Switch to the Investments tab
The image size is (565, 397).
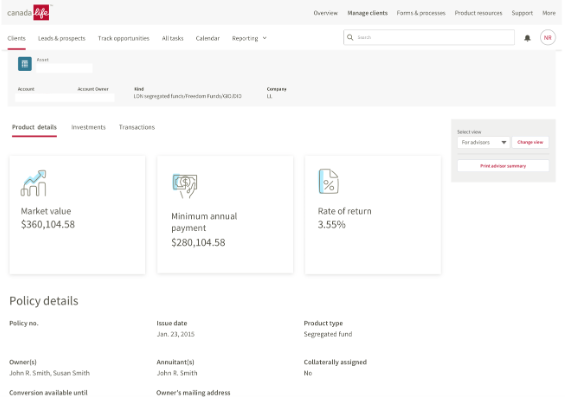coord(88,127)
